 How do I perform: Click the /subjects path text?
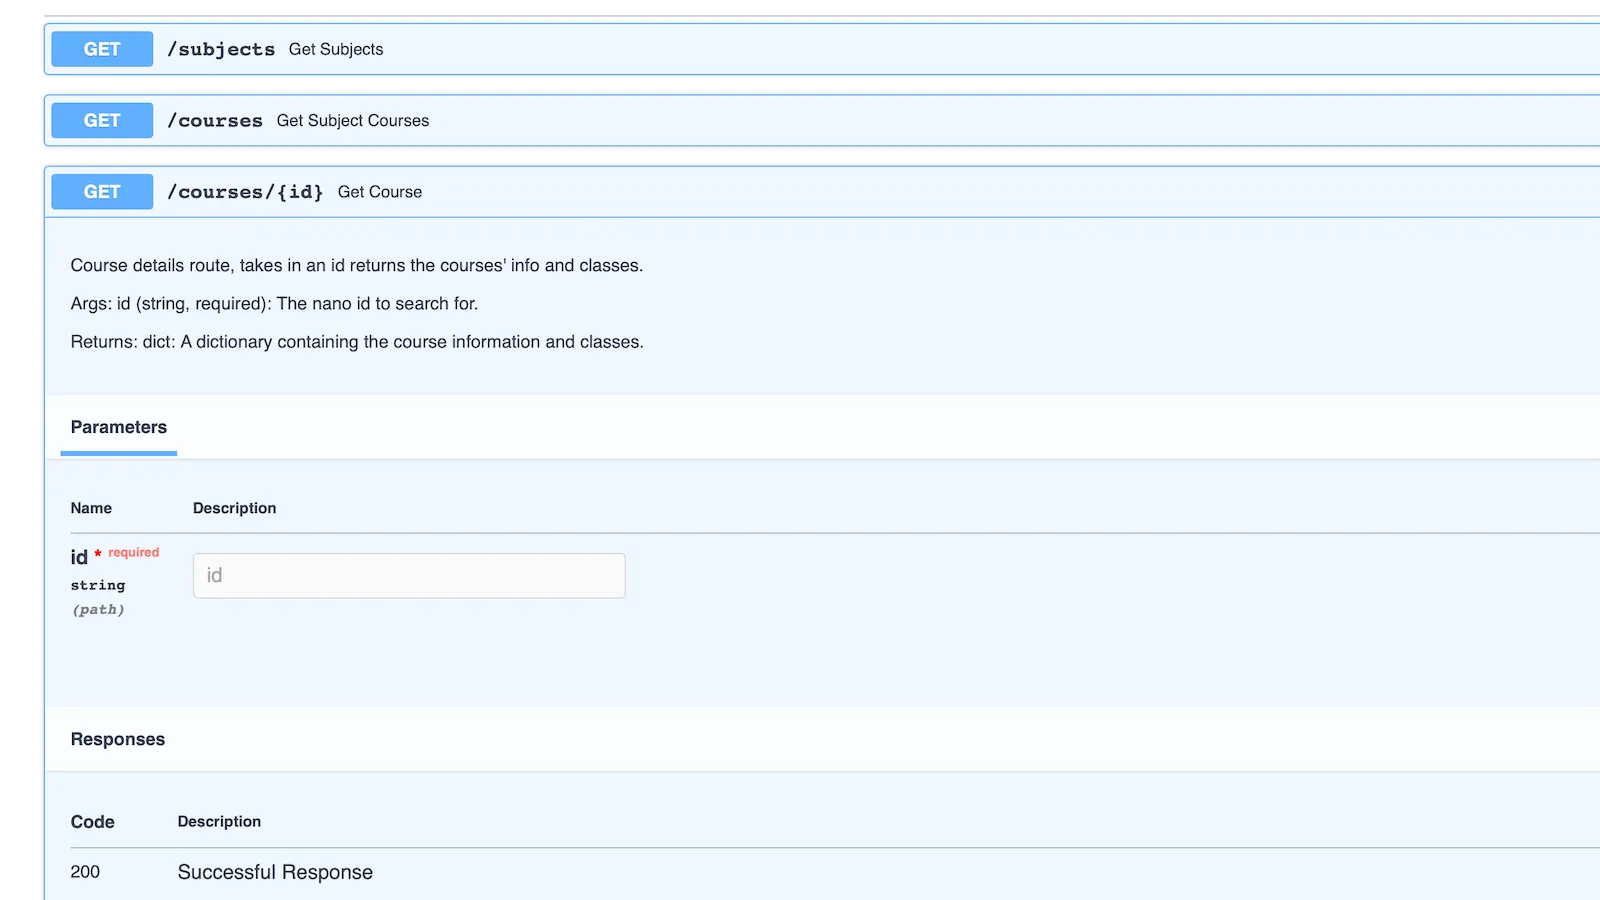point(221,49)
